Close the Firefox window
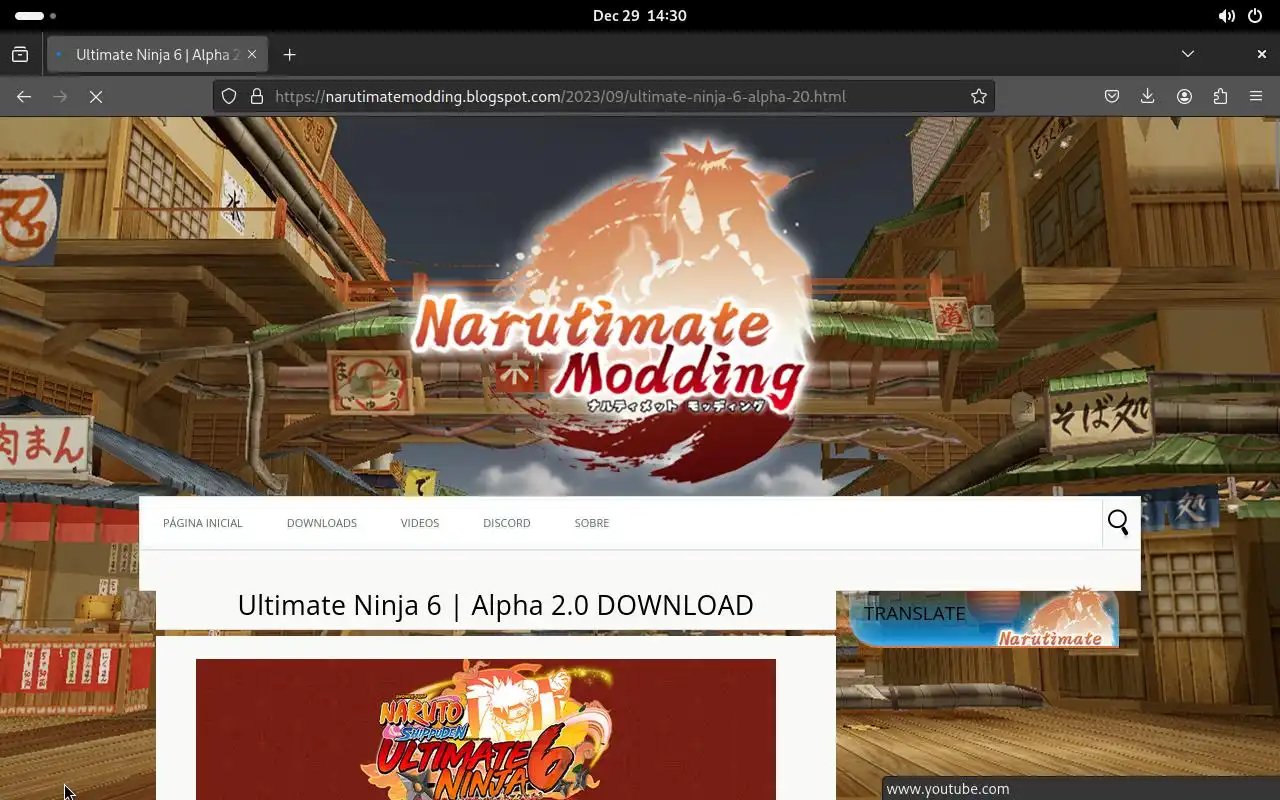The image size is (1280, 800). pyautogui.click(x=1262, y=54)
